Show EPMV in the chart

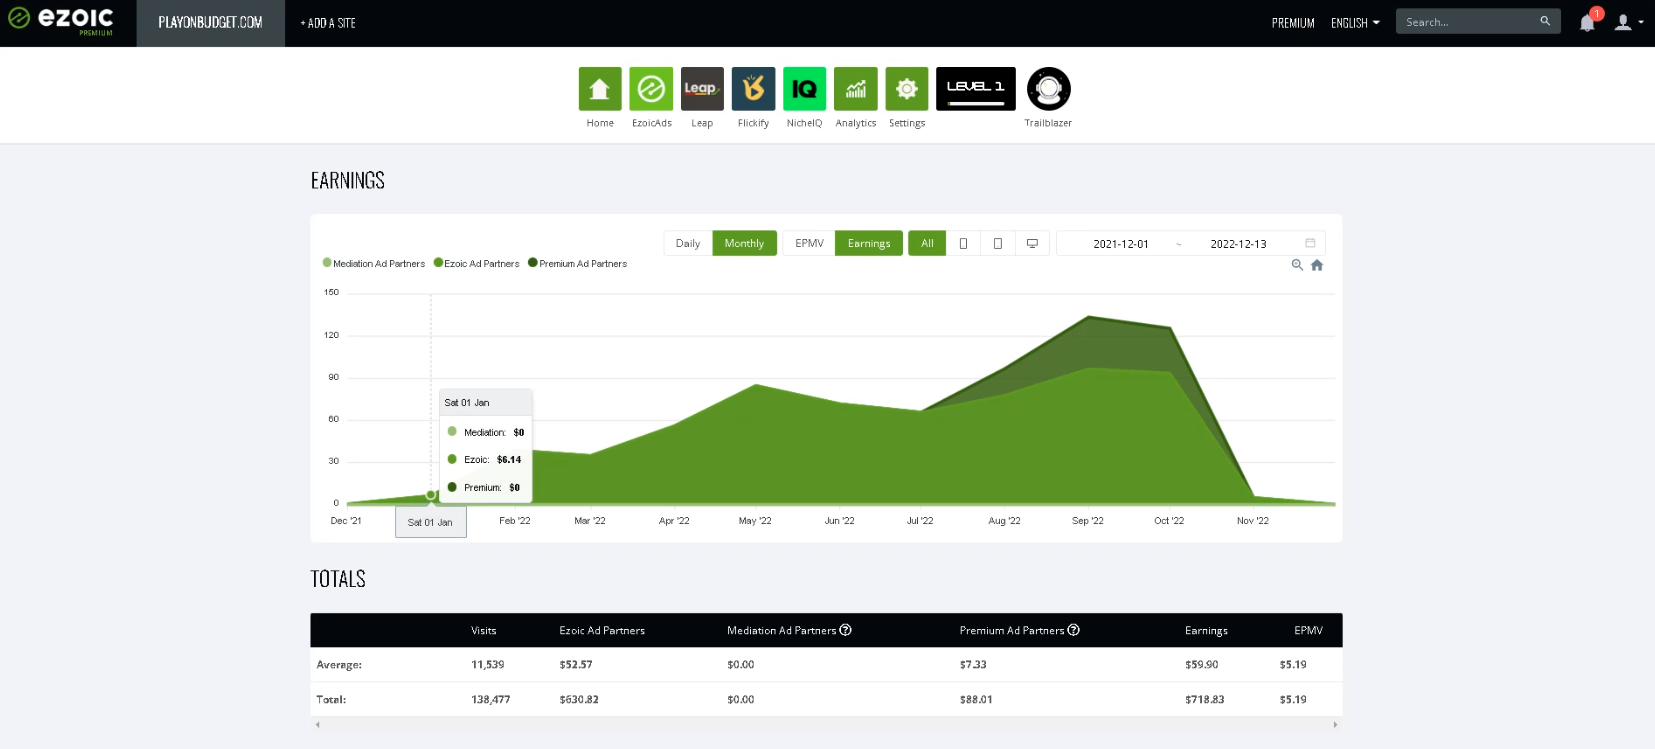pyautogui.click(x=809, y=243)
